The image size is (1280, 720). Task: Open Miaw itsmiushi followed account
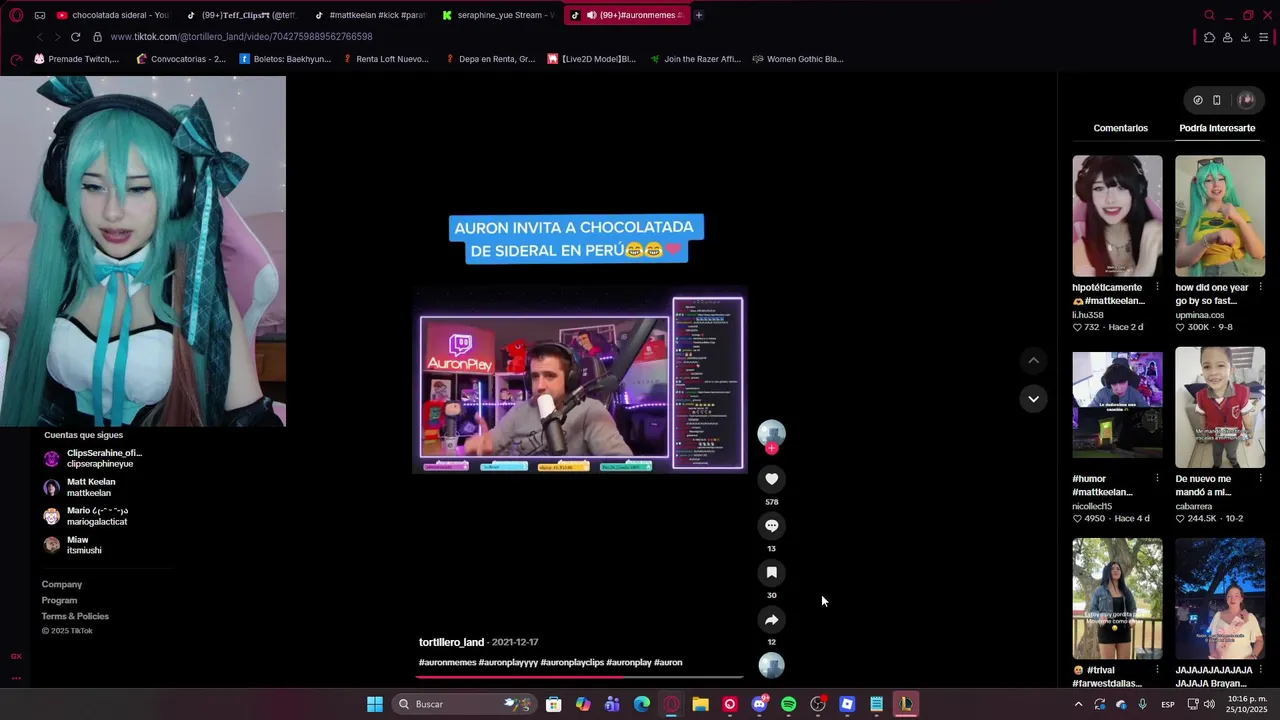click(73, 545)
